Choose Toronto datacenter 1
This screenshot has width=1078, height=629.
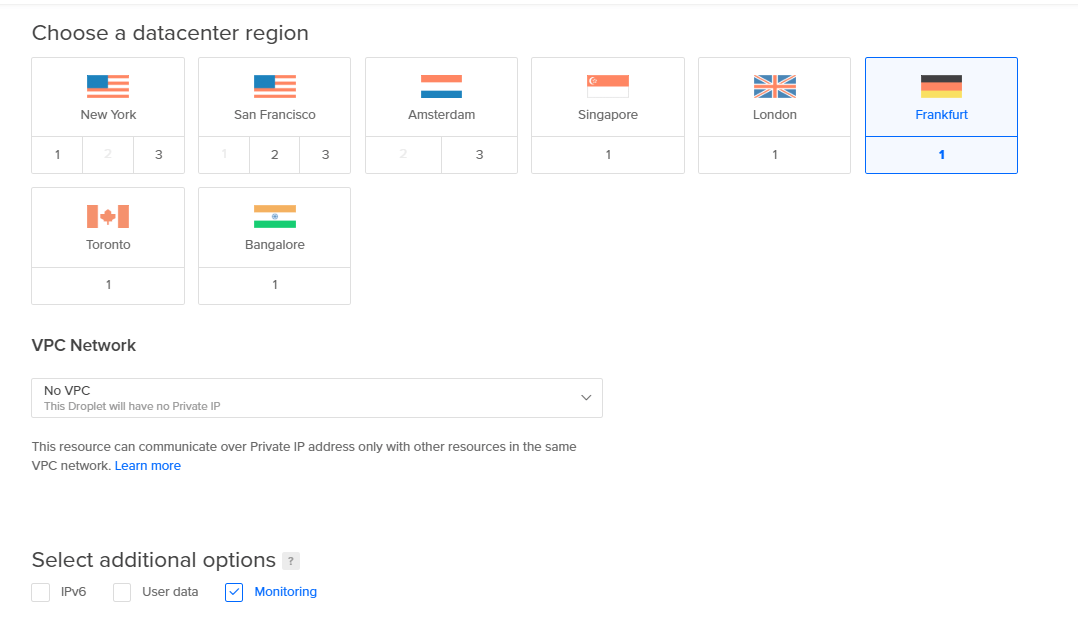(108, 285)
